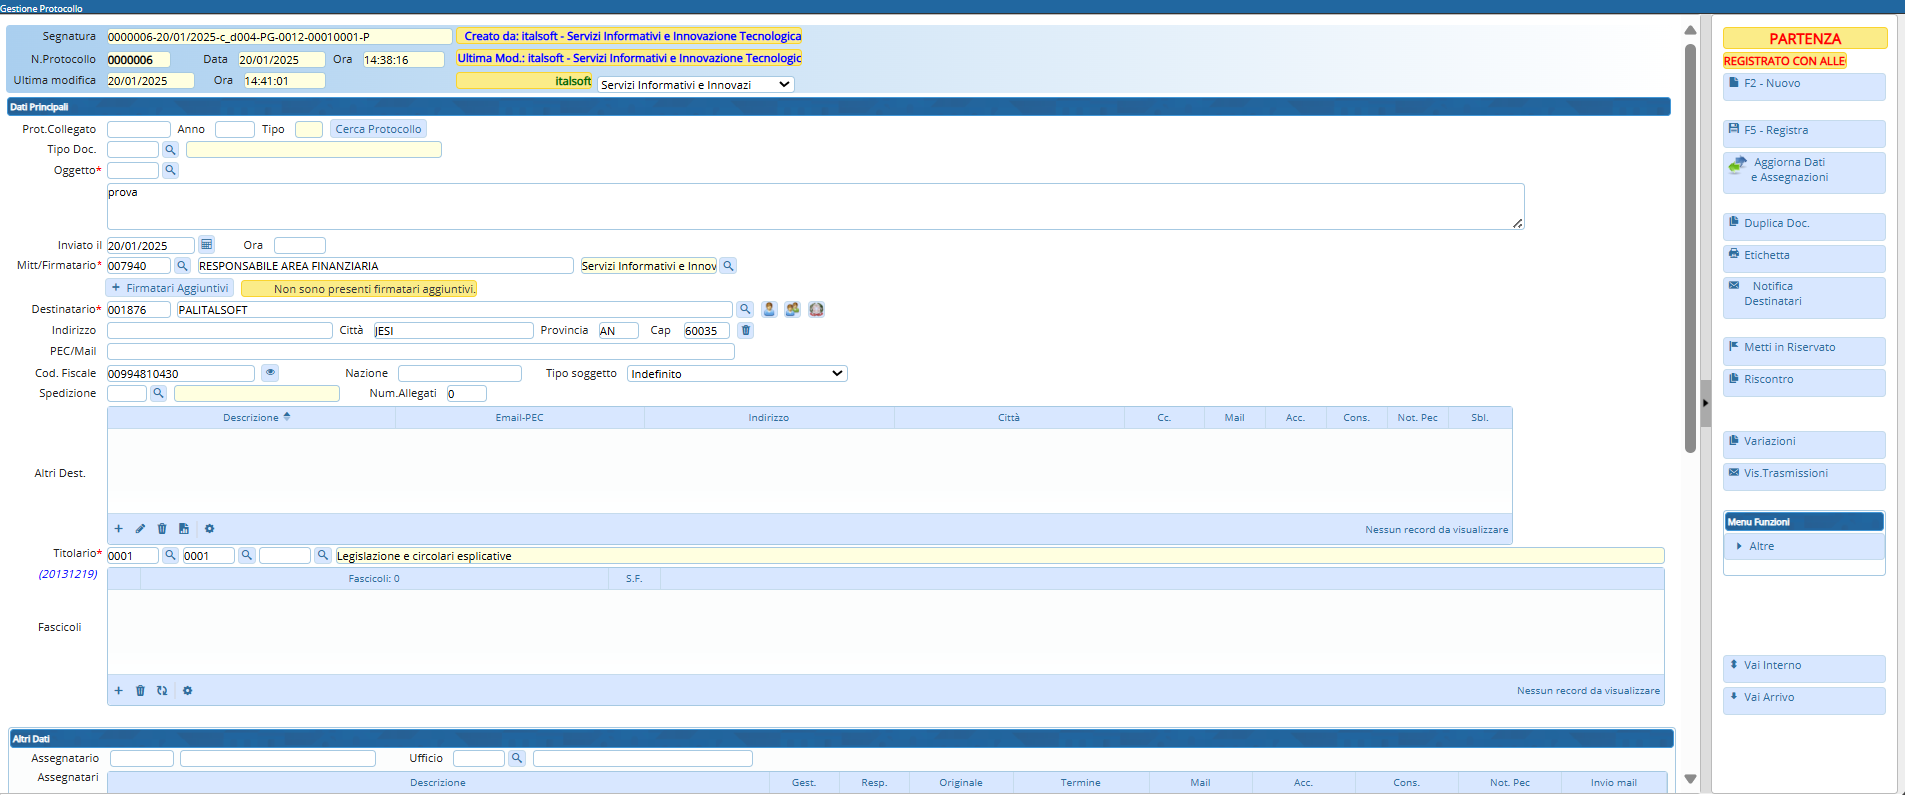Open the Tipo soggetto dropdown
The height and width of the screenshot is (795, 1905).
point(737,374)
